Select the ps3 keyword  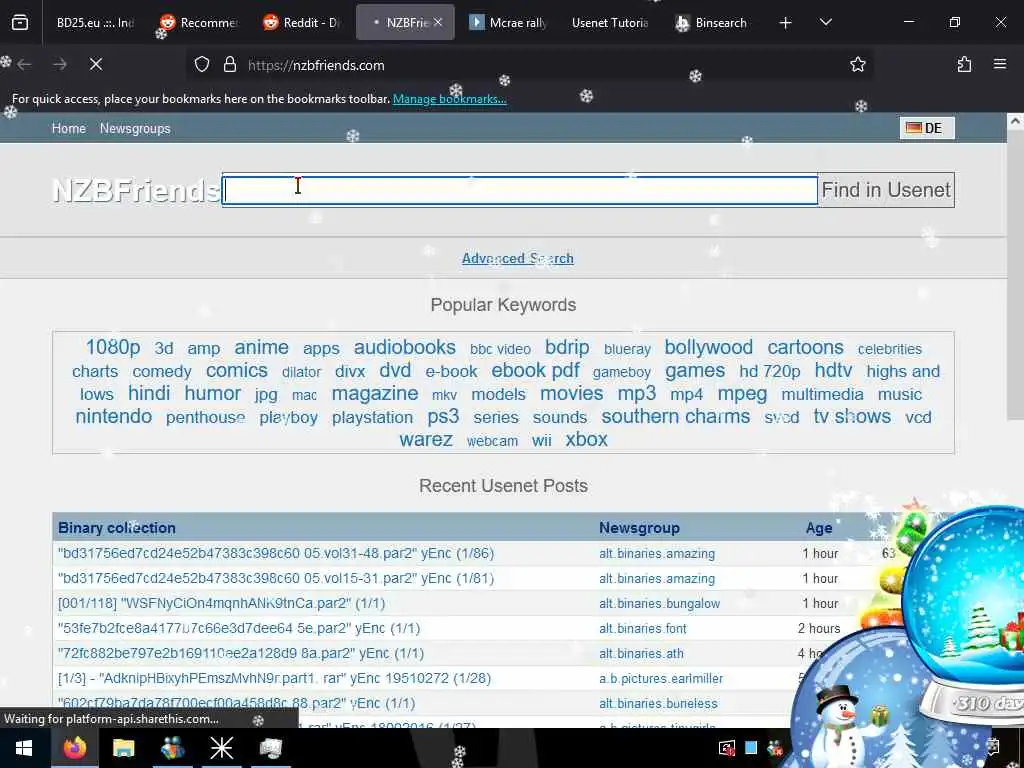[x=443, y=417]
